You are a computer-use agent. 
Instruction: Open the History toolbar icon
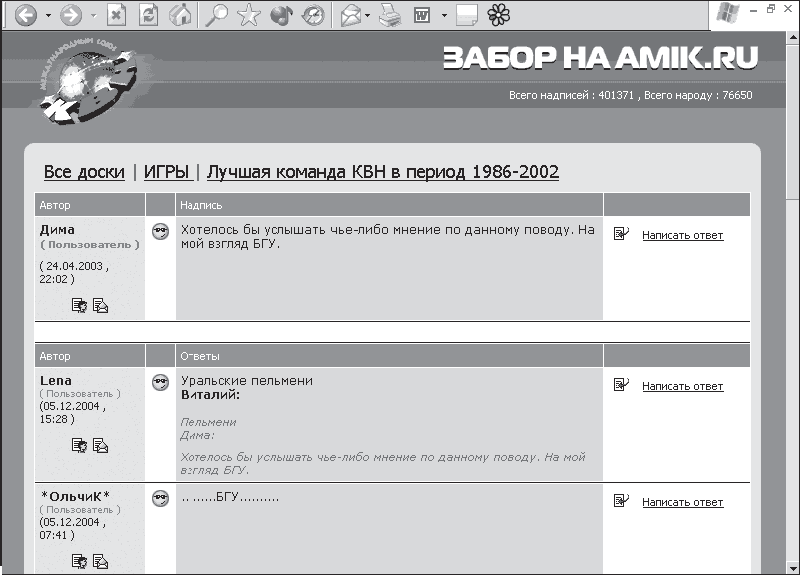pos(313,15)
